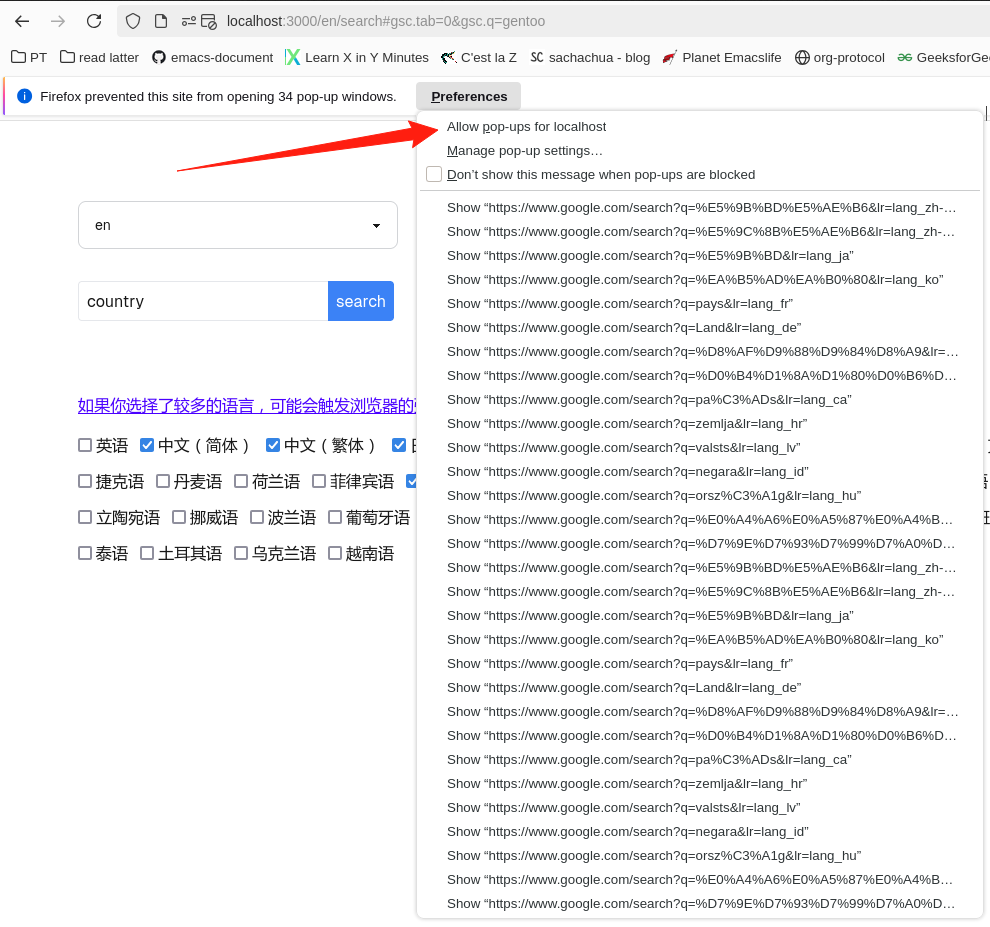This screenshot has width=990, height=927.
Task: Check the 英语 language checkbox
Action: point(85,445)
